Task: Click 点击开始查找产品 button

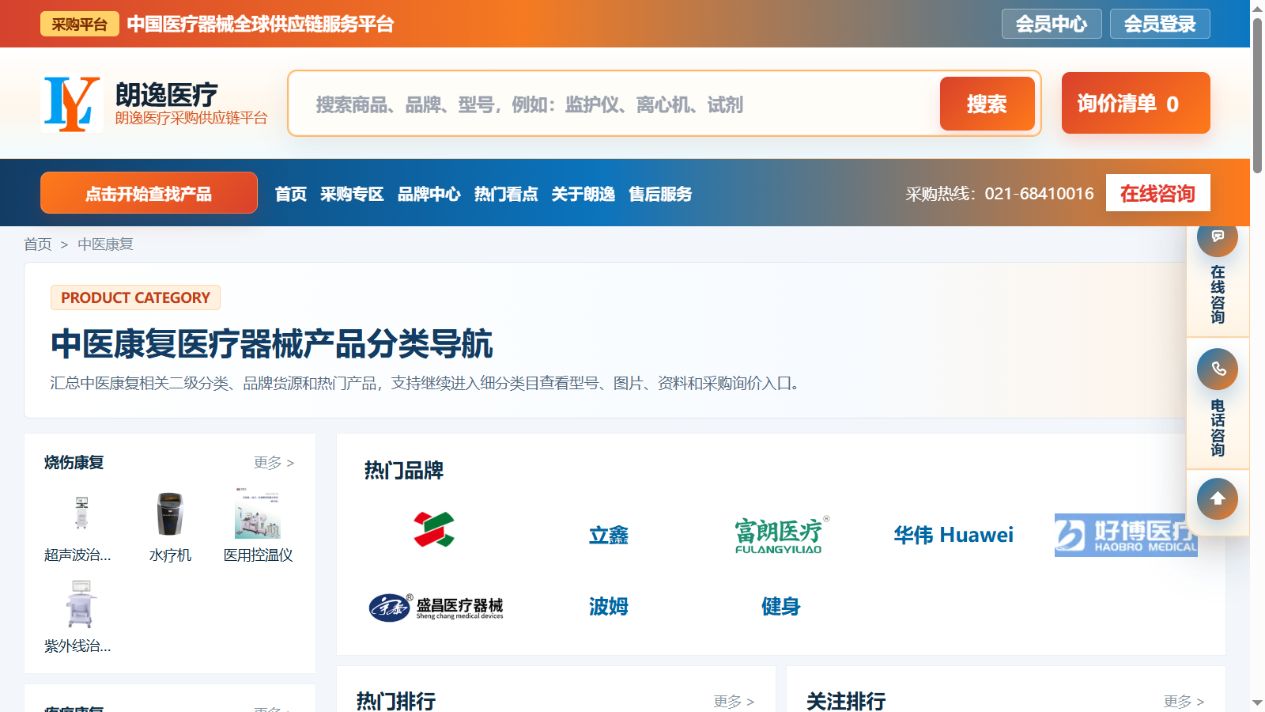Action: [x=149, y=193]
